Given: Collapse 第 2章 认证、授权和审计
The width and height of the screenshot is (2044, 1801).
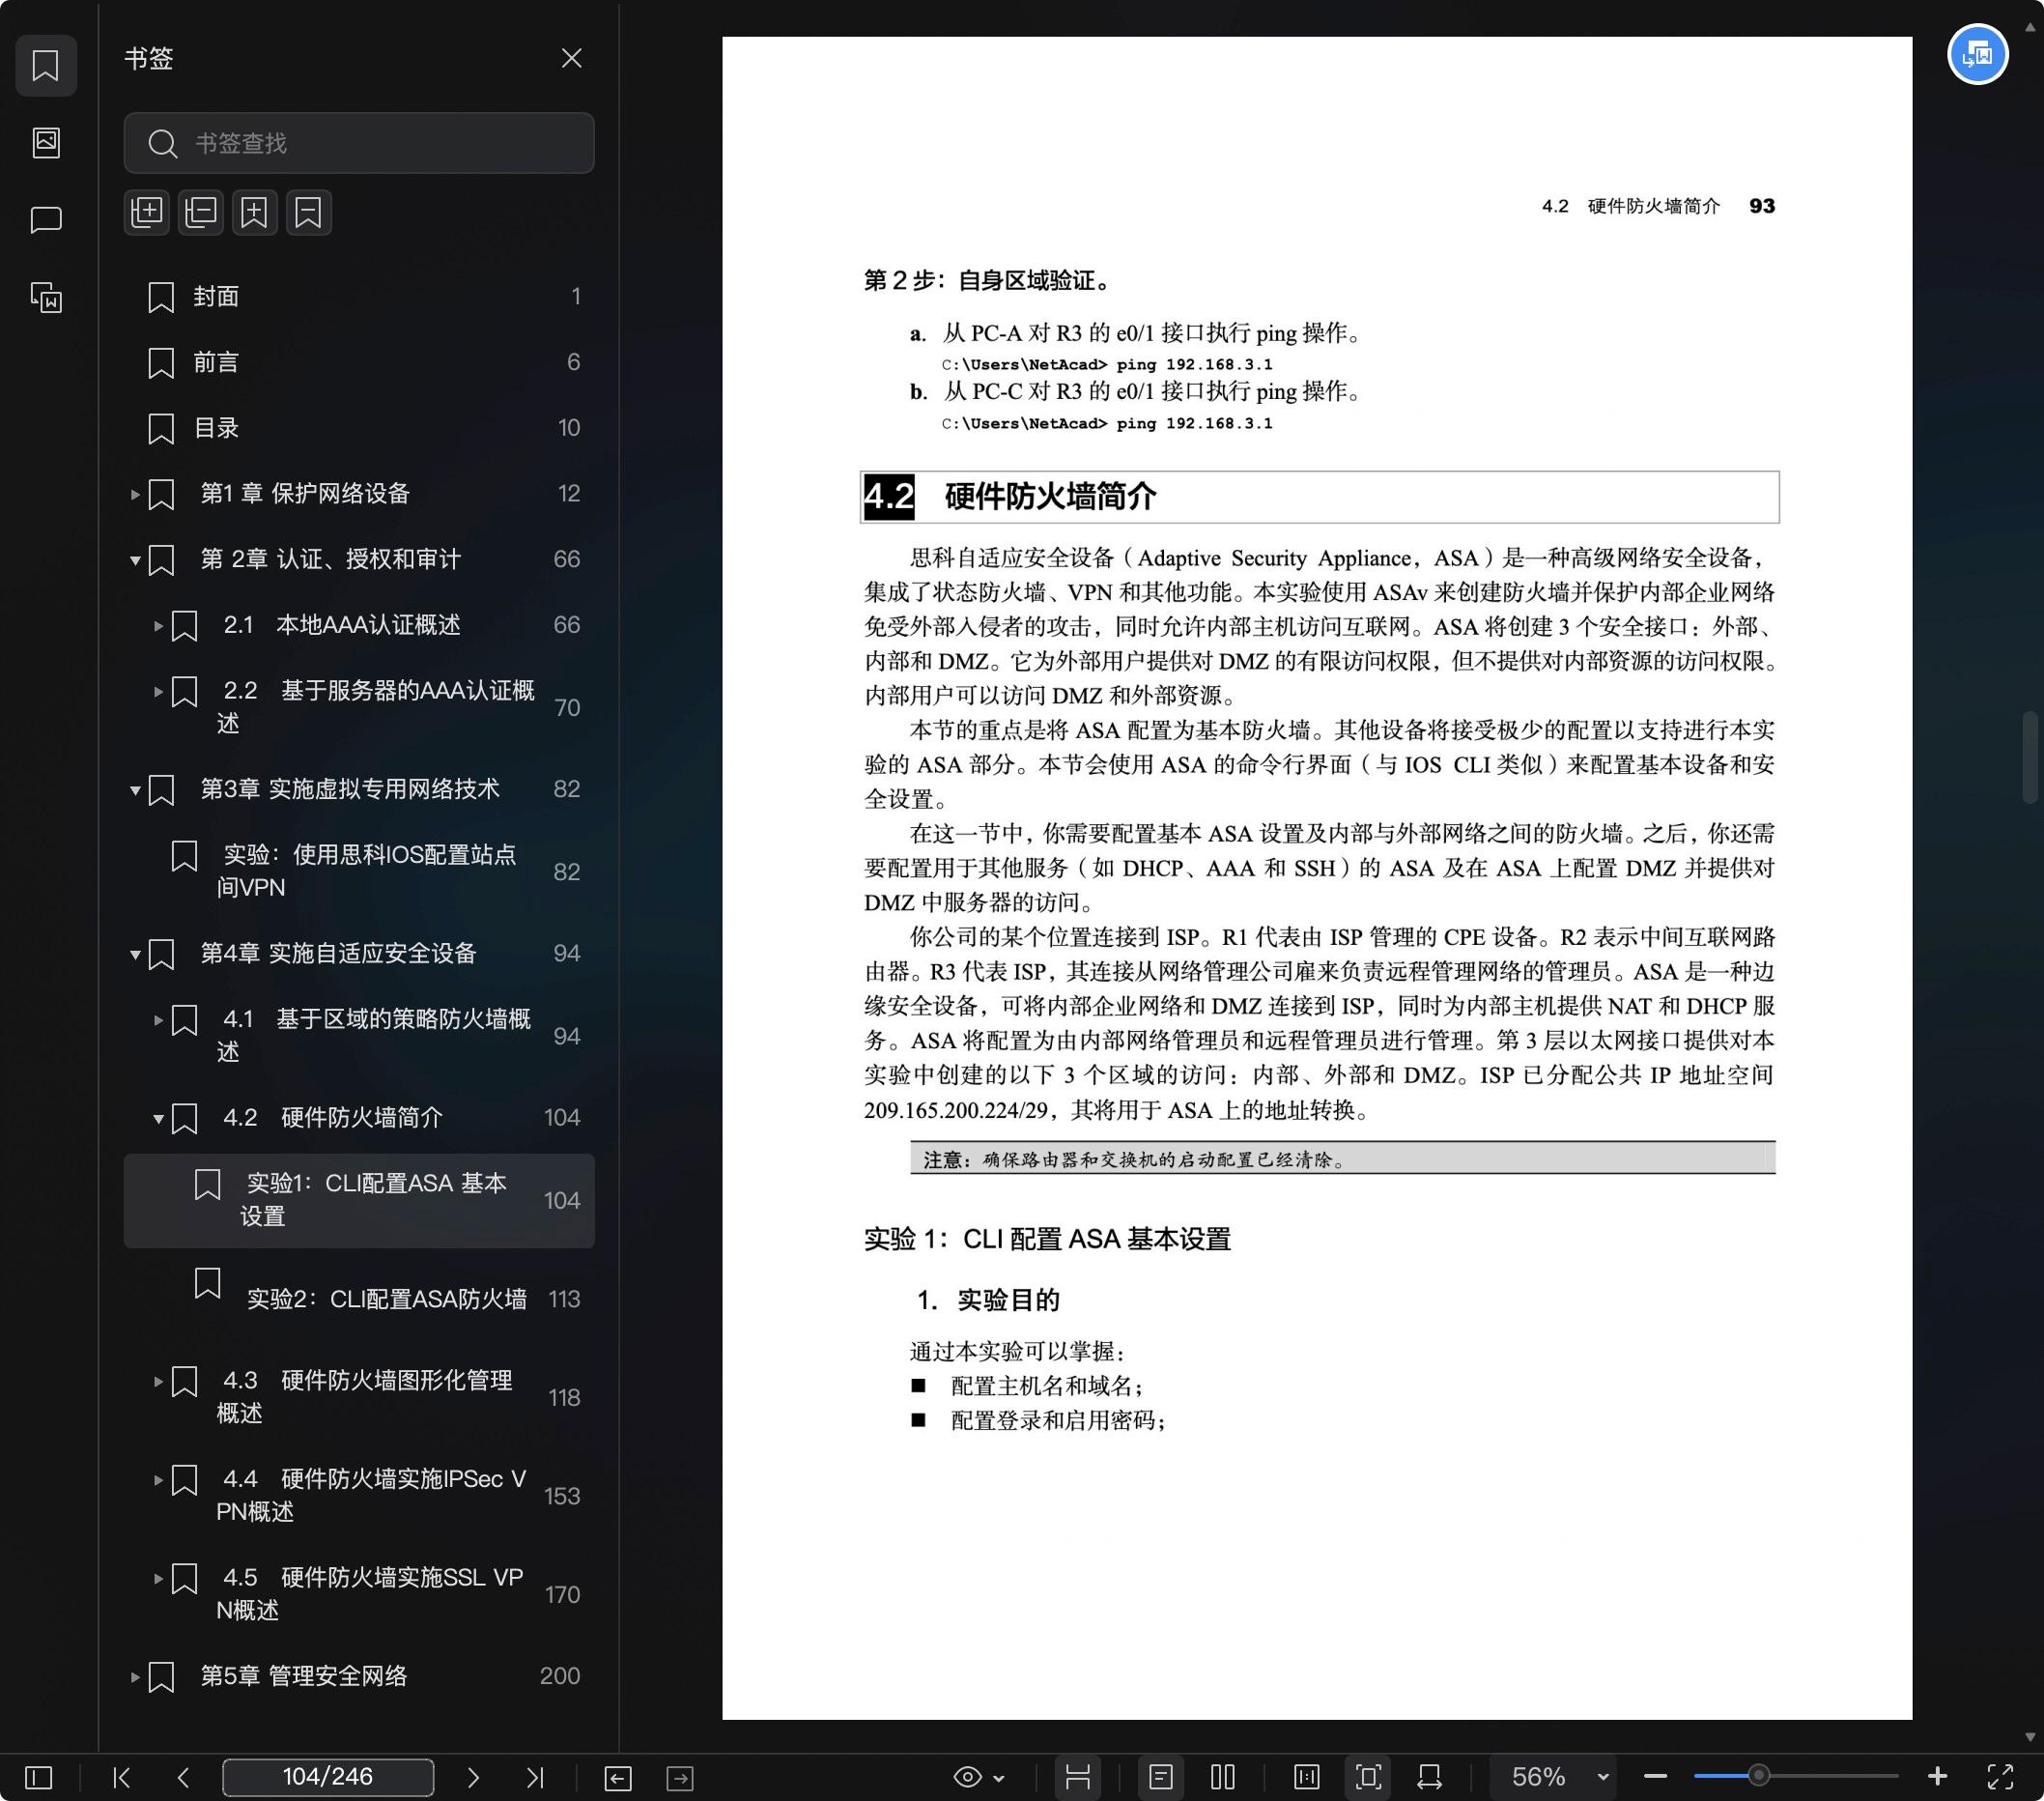Looking at the screenshot, I should 134,560.
